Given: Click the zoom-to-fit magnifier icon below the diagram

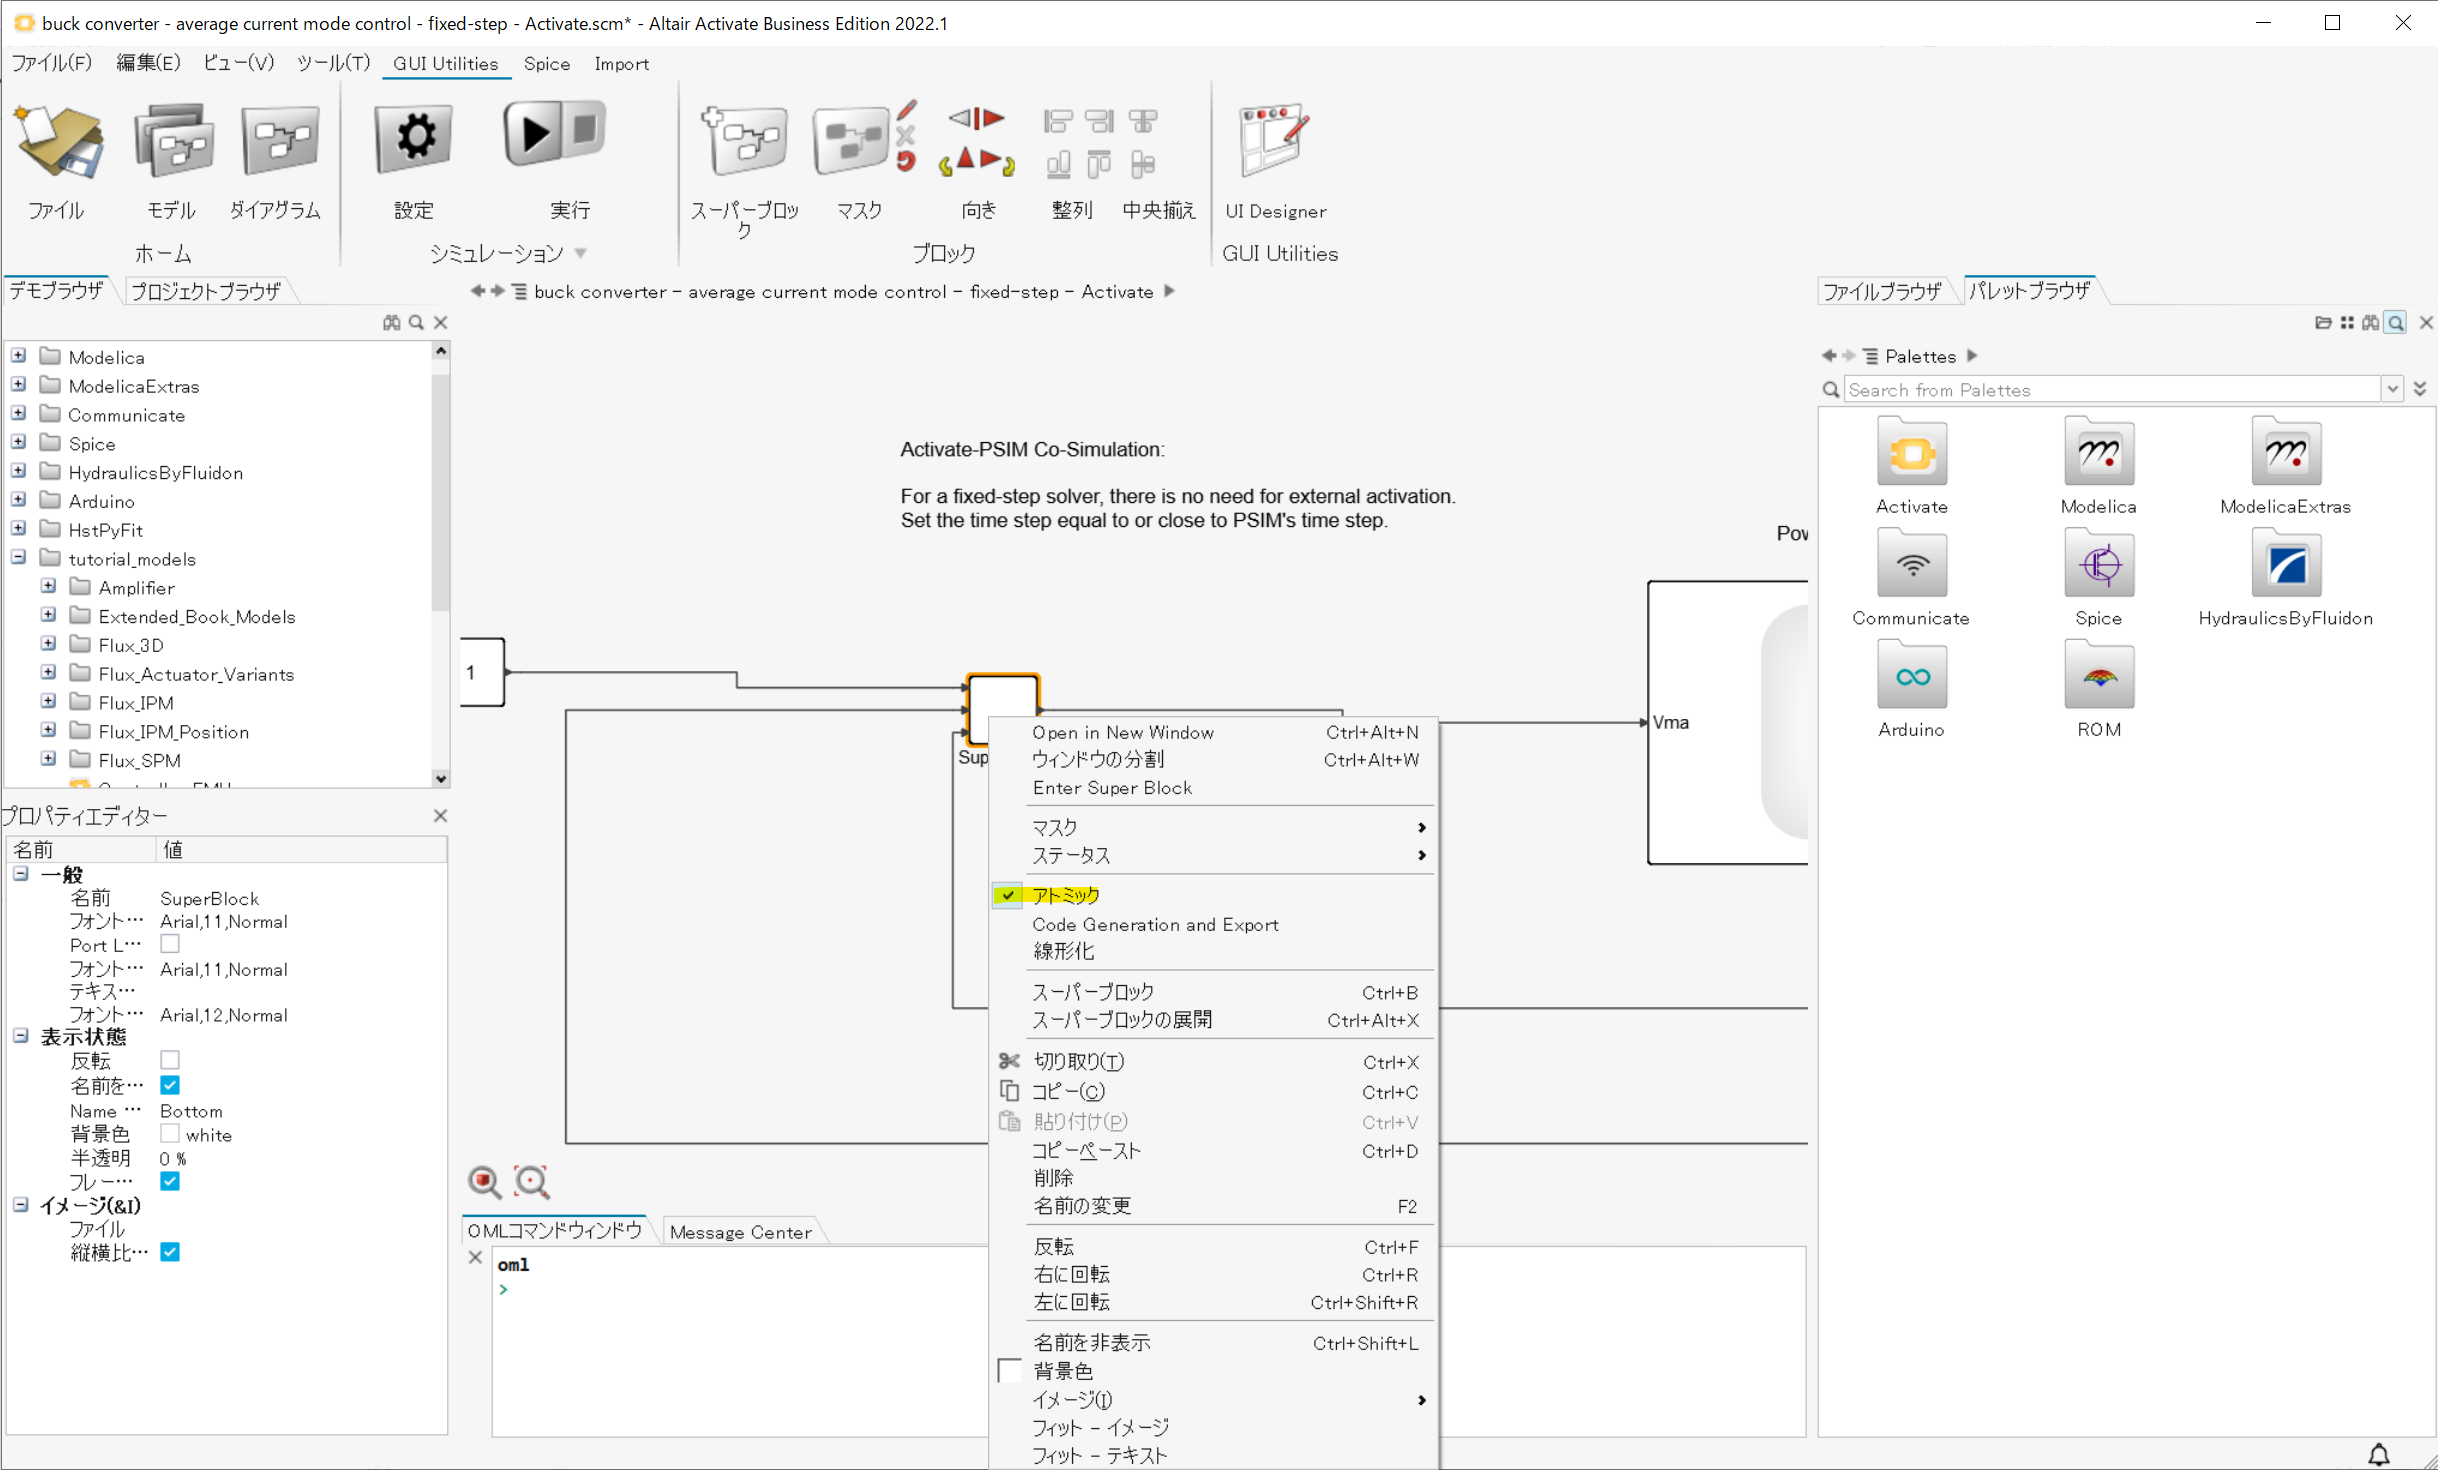Looking at the screenshot, I should (x=531, y=1181).
